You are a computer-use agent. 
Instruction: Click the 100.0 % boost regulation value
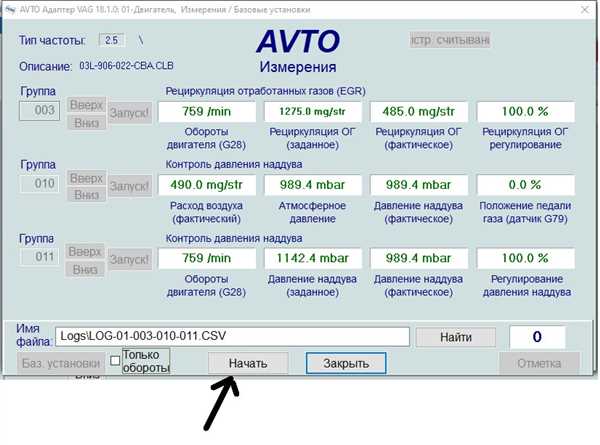pos(525,258)
